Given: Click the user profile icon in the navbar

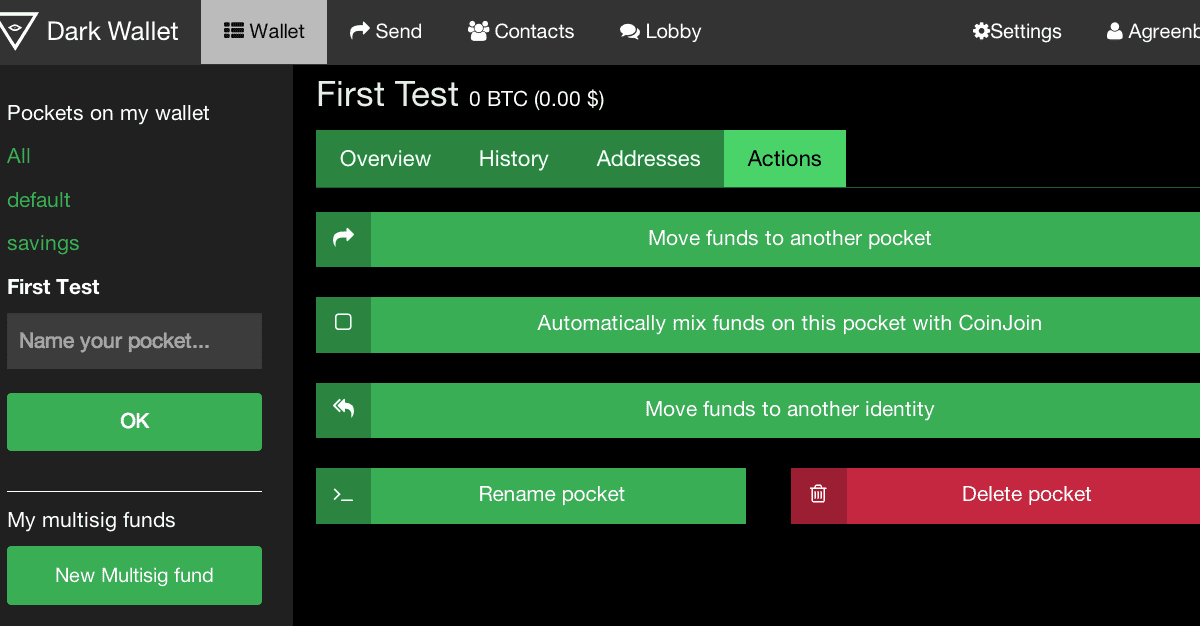Looking at the screenshot, I should click(1115, 31).
